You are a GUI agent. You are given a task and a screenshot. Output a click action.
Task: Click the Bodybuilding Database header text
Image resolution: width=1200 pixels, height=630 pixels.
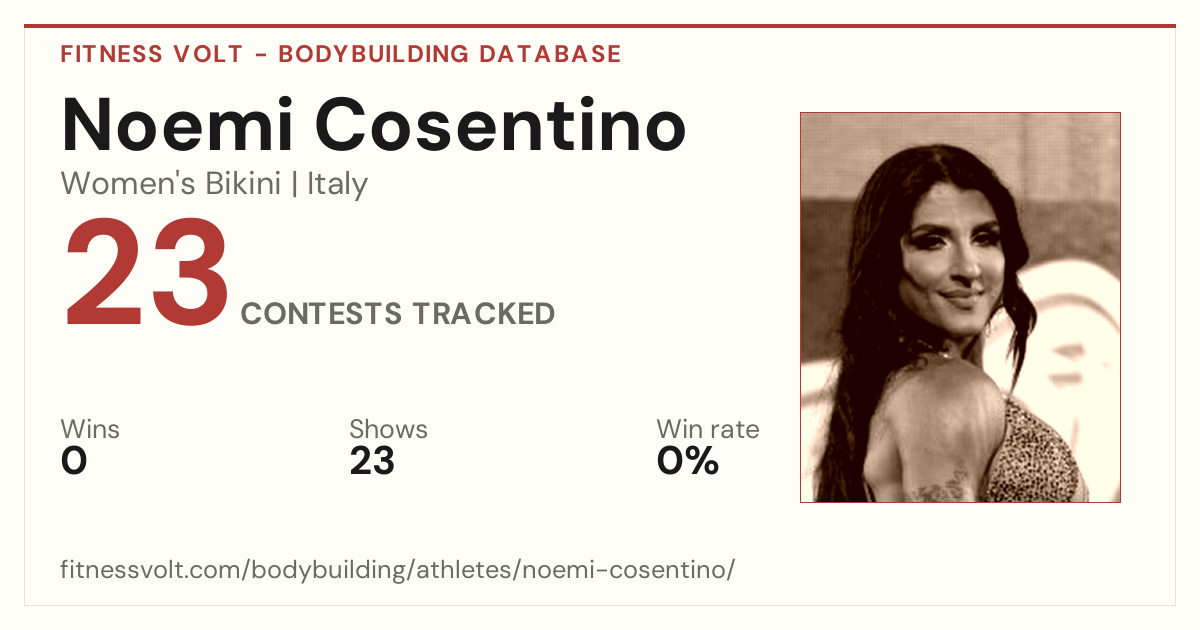450,54
